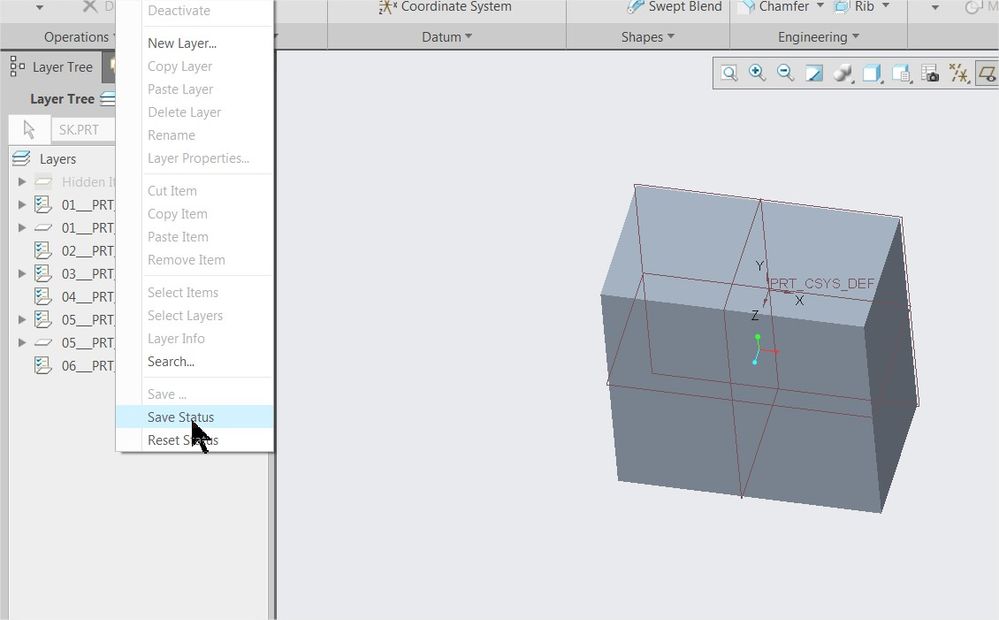
Task: Expand the Hidden Items layer node
Action: click(22, 182)
